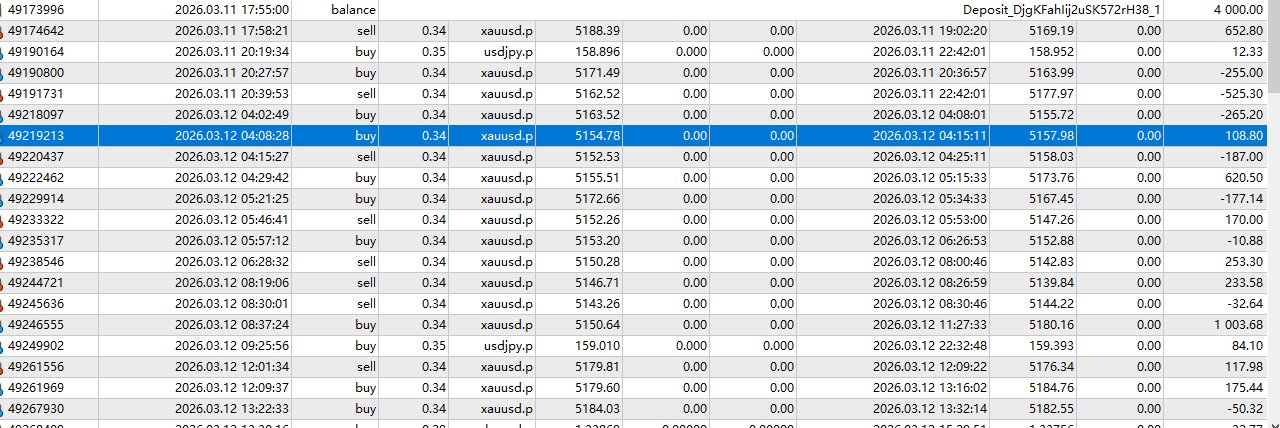Click the Deposit_DjgKFahIij2uSK572rH38_1 comment cell
Screen dimensions: 1280x428
(1063, 9)
